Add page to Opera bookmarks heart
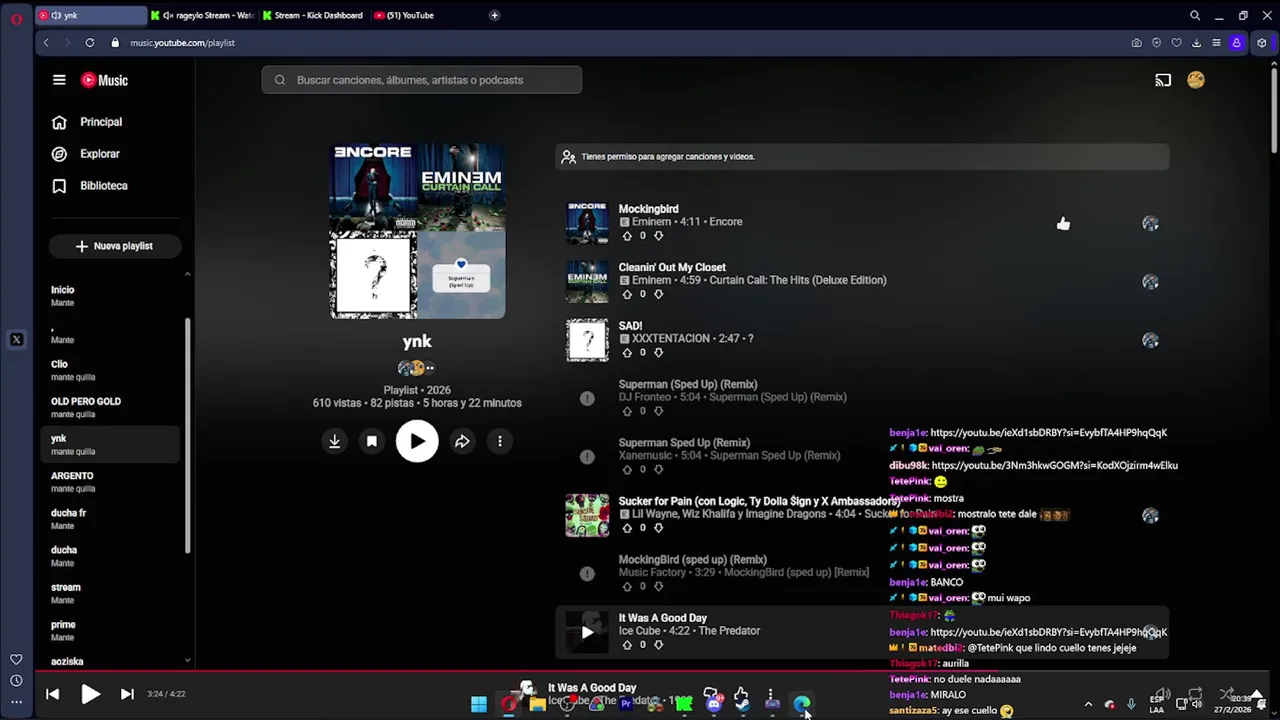1280x720 pixels. 1176,43
